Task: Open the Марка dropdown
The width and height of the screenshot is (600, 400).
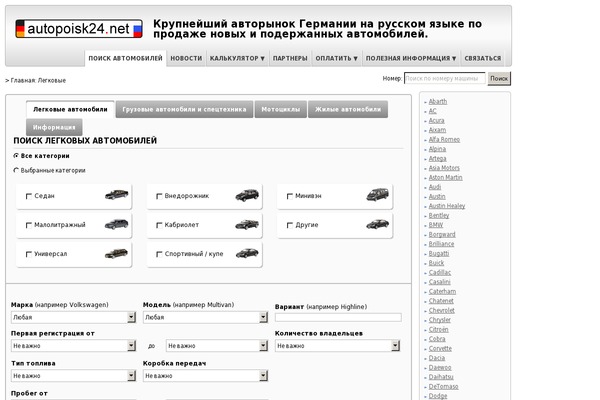Action: point(73,317)
